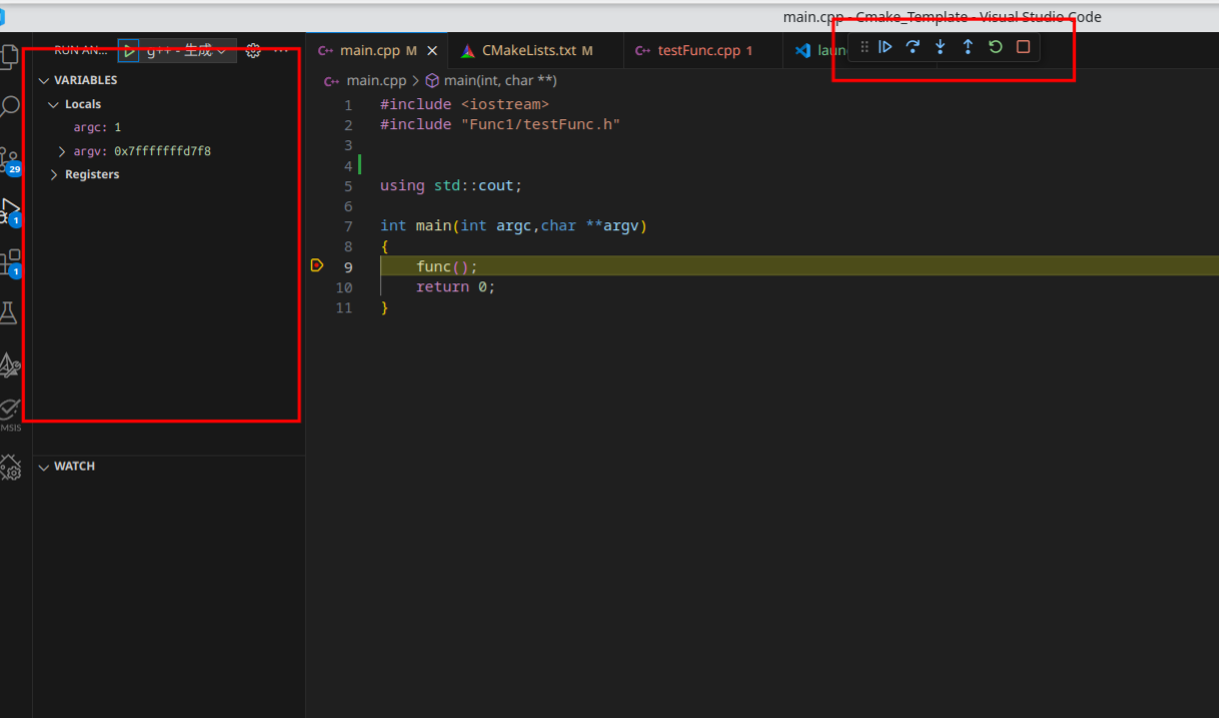Open launch.json via the gear icon
The width and height of the screenshot is (1219, 718).
pyautogui.click(x=253, y=50)
